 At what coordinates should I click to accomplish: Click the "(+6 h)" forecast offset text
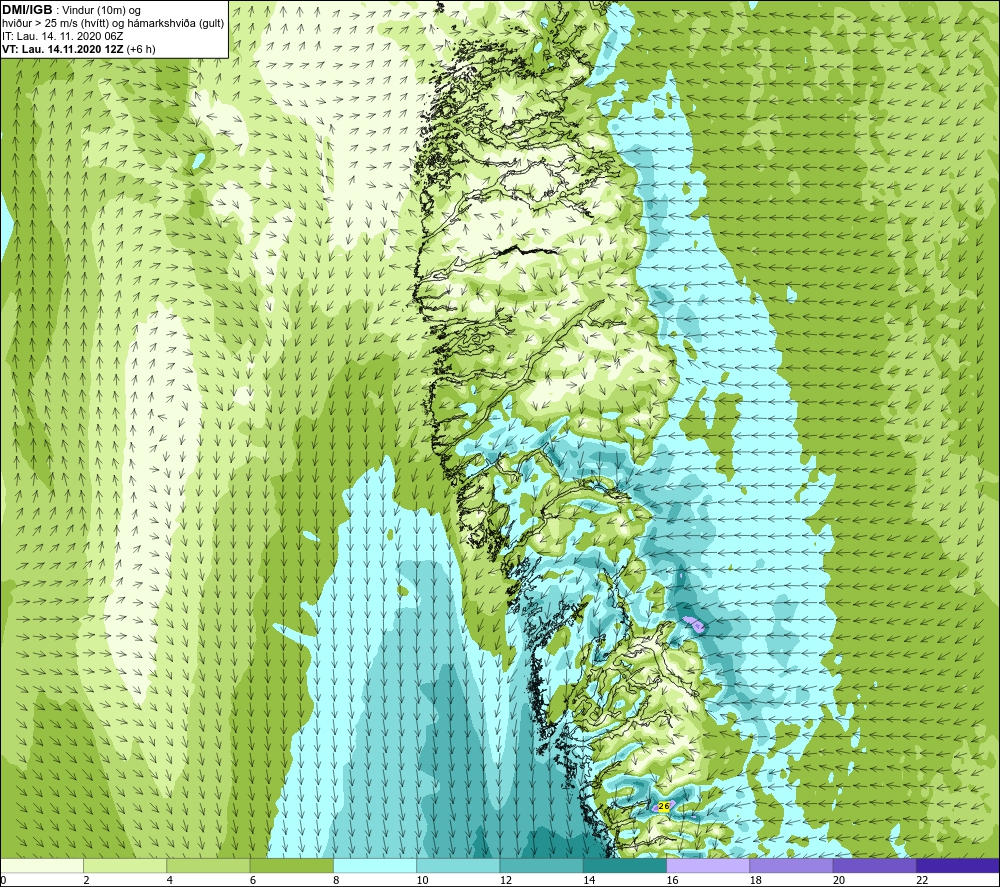(x=141, y=49)
